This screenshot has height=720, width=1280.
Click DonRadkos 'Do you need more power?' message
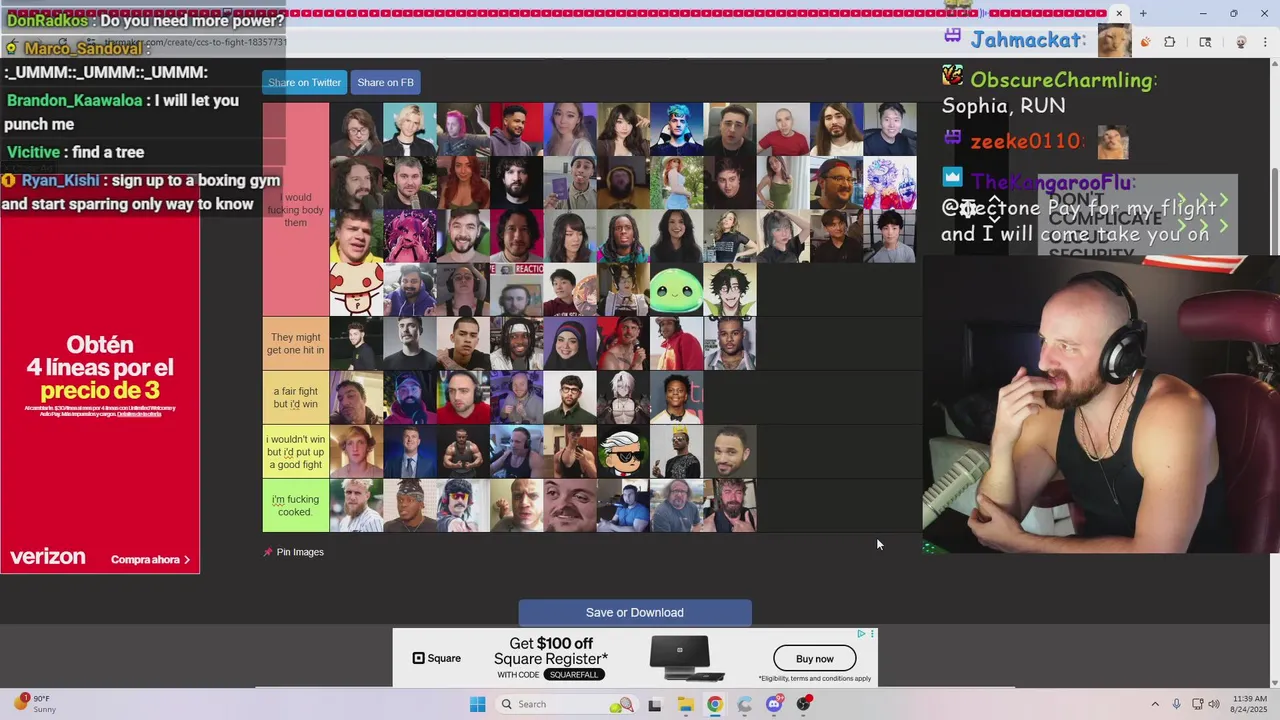tap(146, 20)
